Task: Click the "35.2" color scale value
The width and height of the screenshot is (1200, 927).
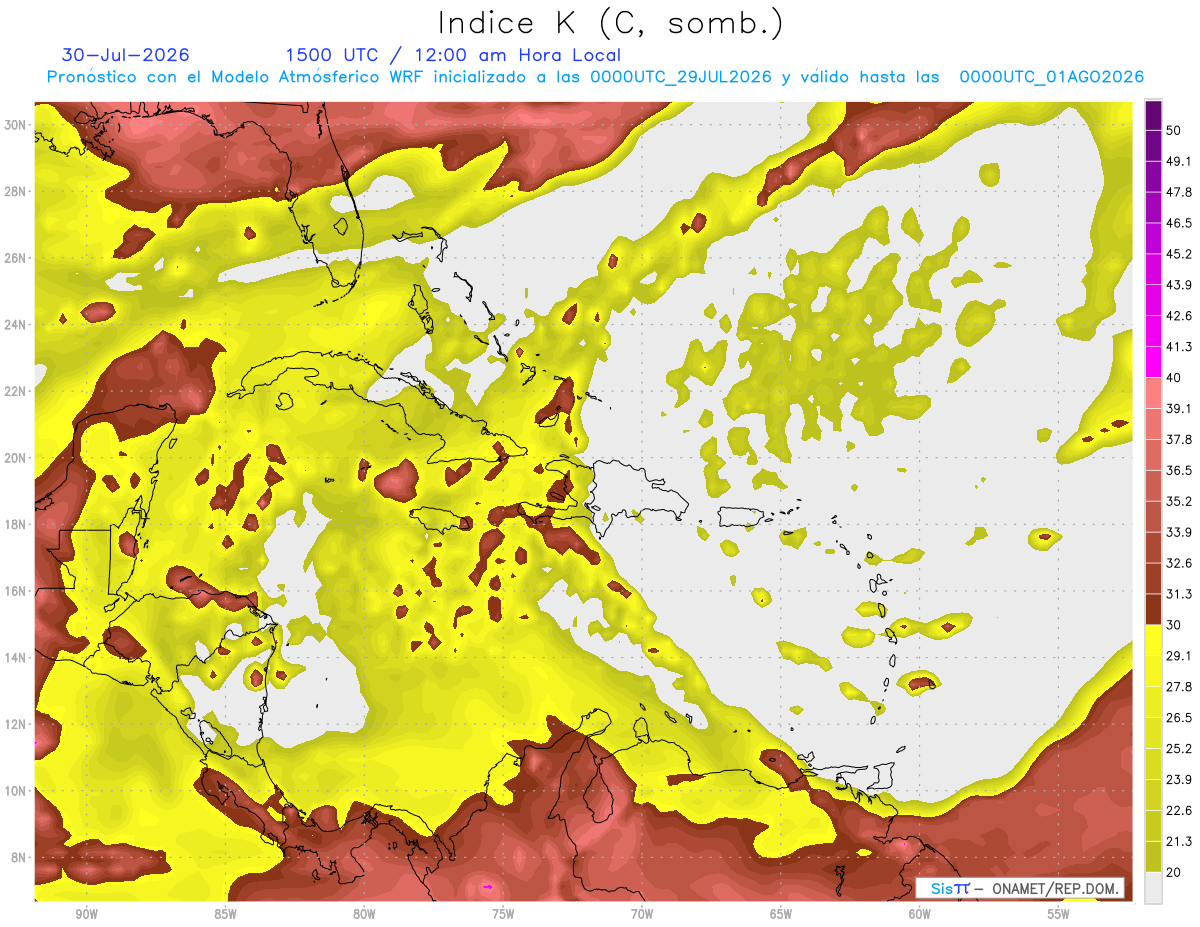Action: 1178,501
